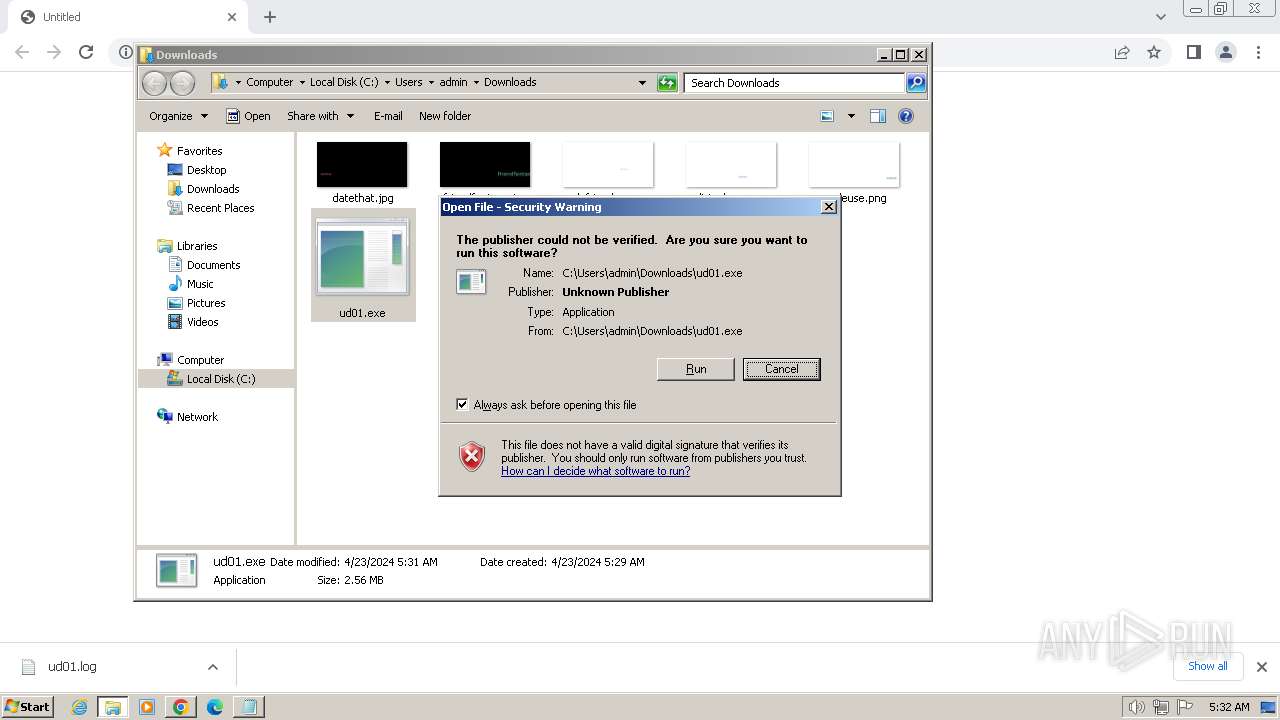Launch Internet Explorer from the taskbar
The height and width of the screenshot is (720, 1280).
click(x=79, y=707)
